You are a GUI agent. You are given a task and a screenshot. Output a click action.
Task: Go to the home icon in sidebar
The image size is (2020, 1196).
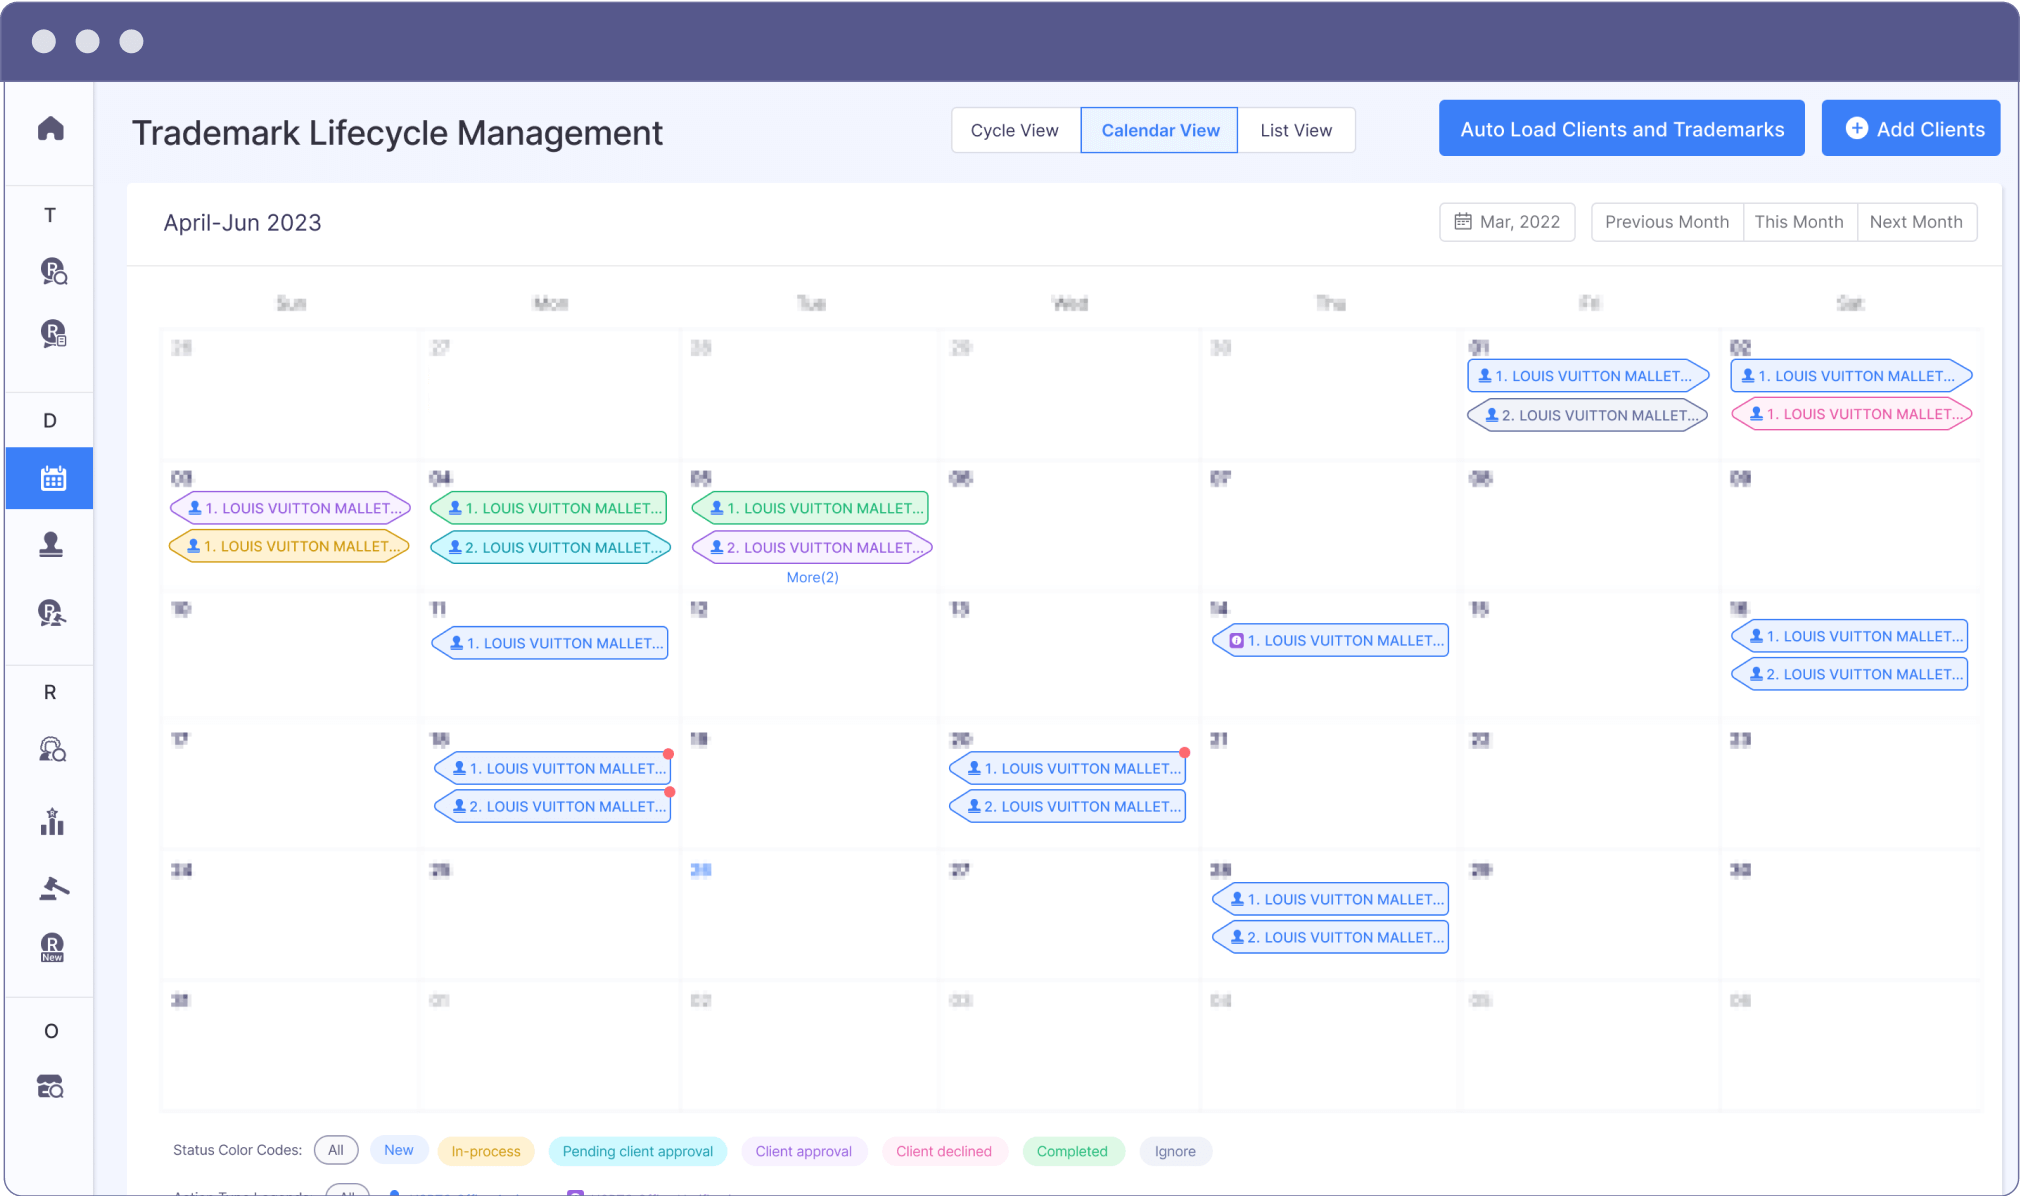click(51, 128)
